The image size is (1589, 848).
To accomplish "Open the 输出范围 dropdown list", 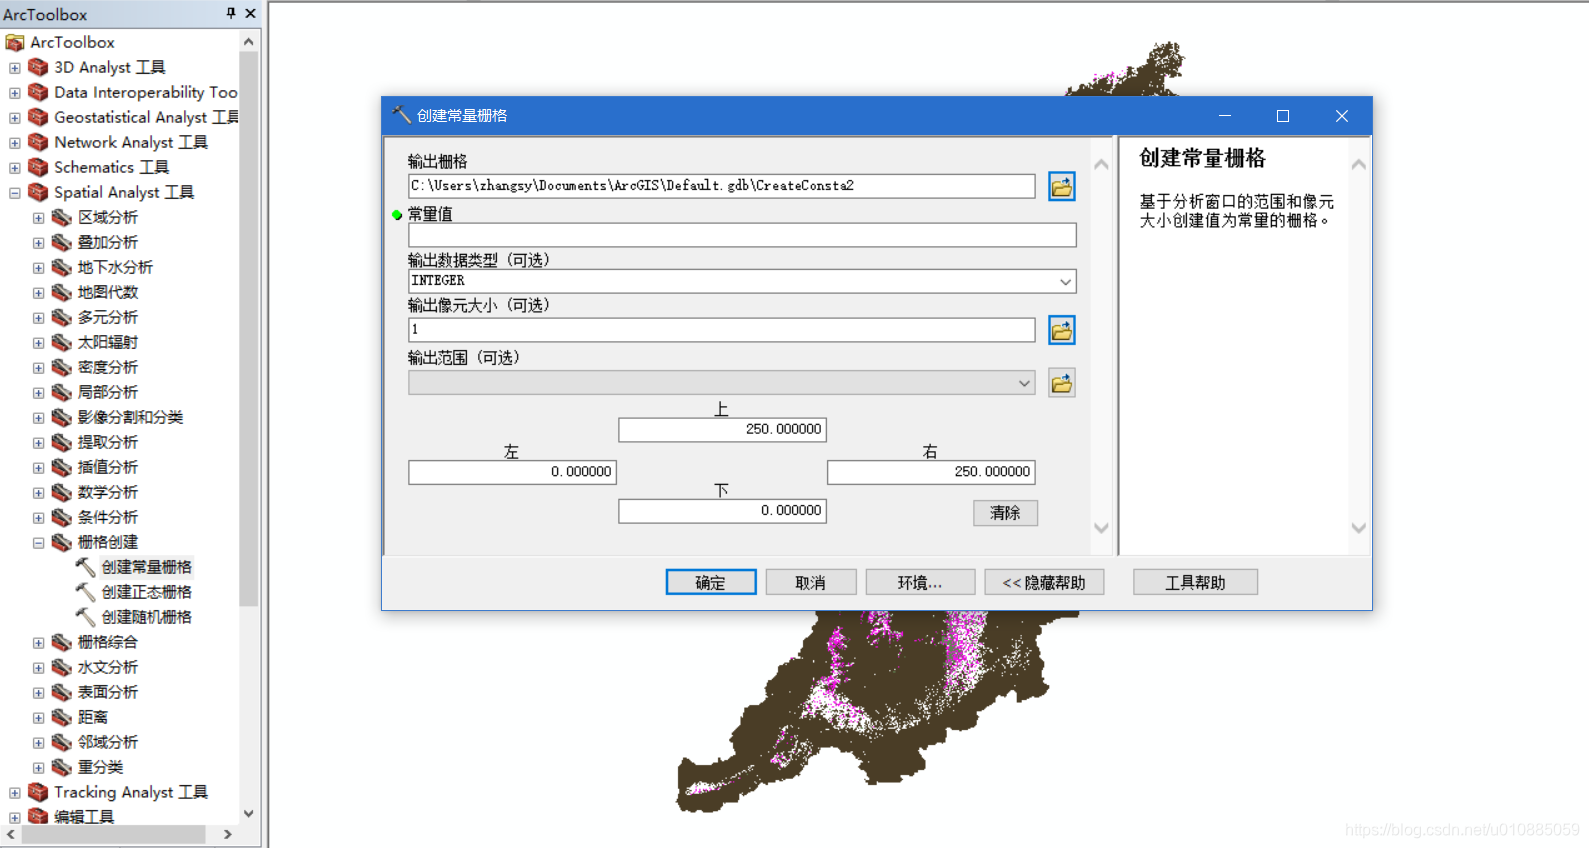I will pos(1024,383).
